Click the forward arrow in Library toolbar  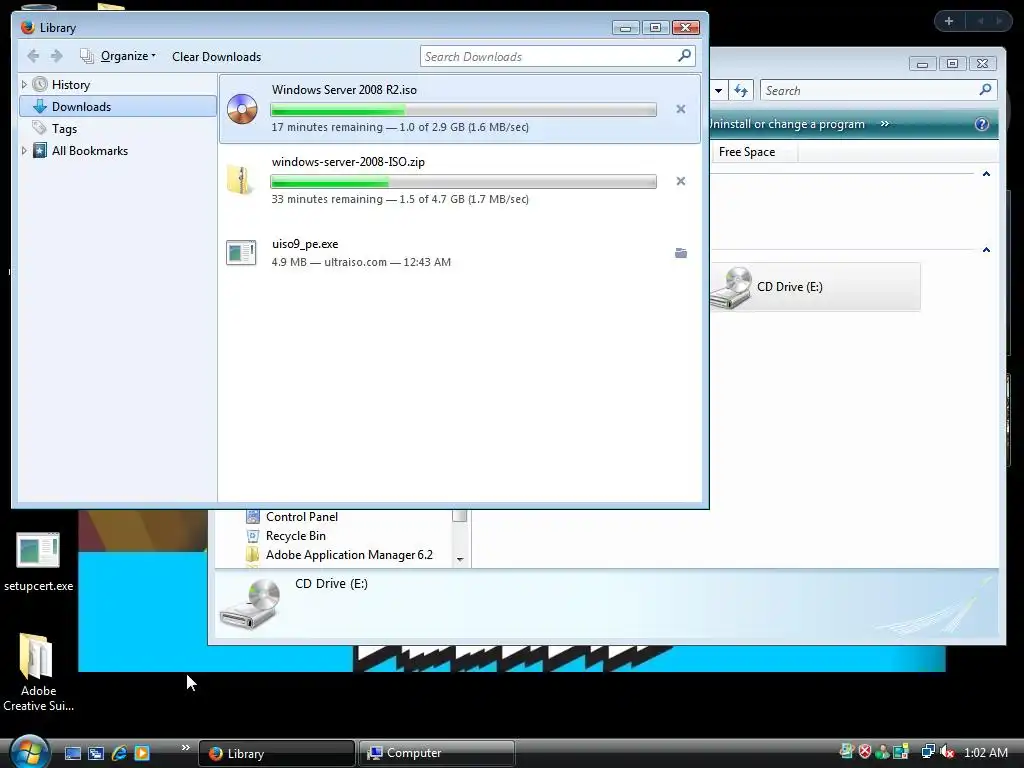coord(57,56)
